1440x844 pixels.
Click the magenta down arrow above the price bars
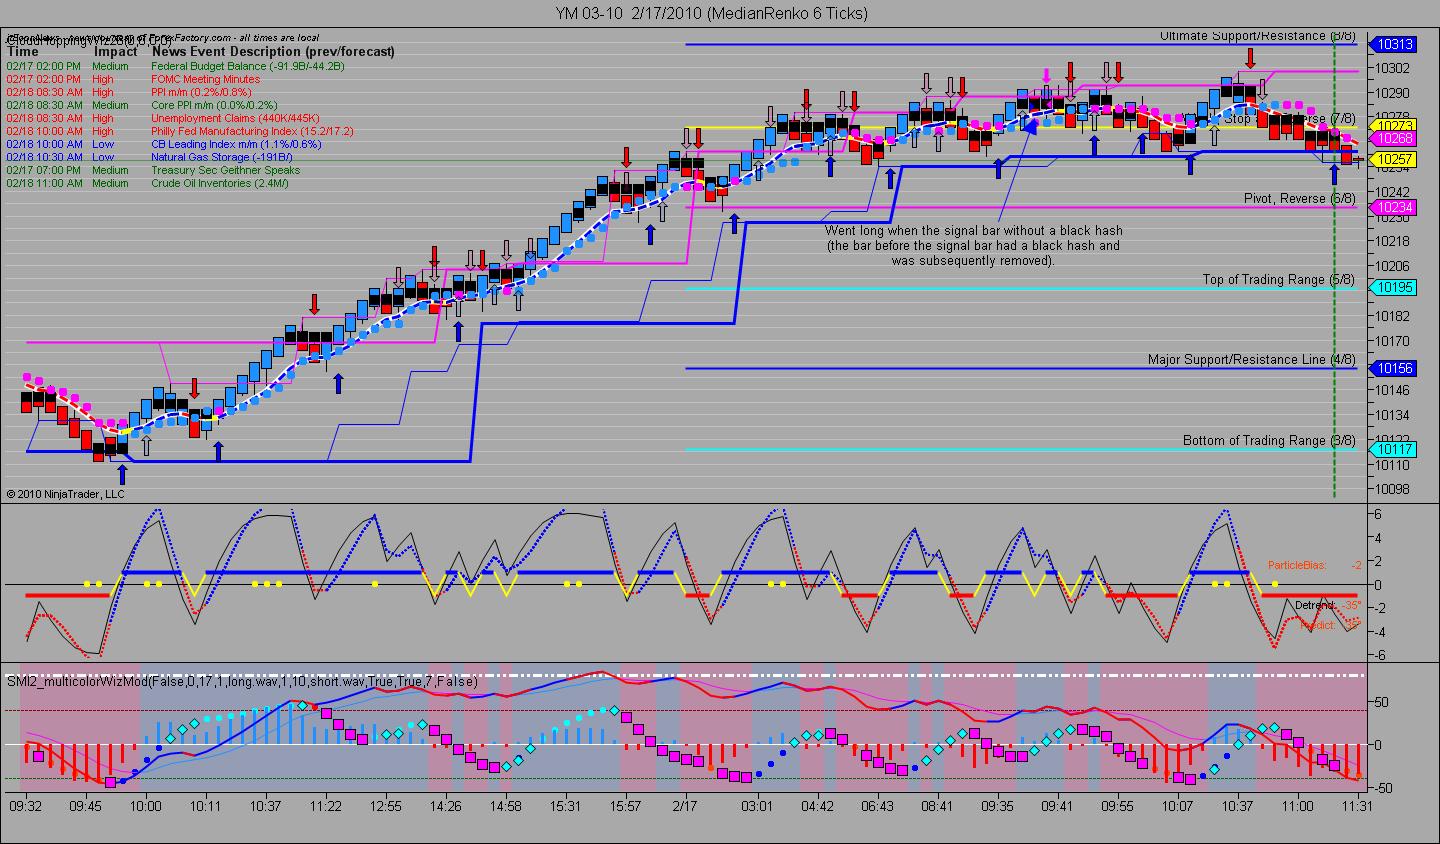click(1046, 75)
